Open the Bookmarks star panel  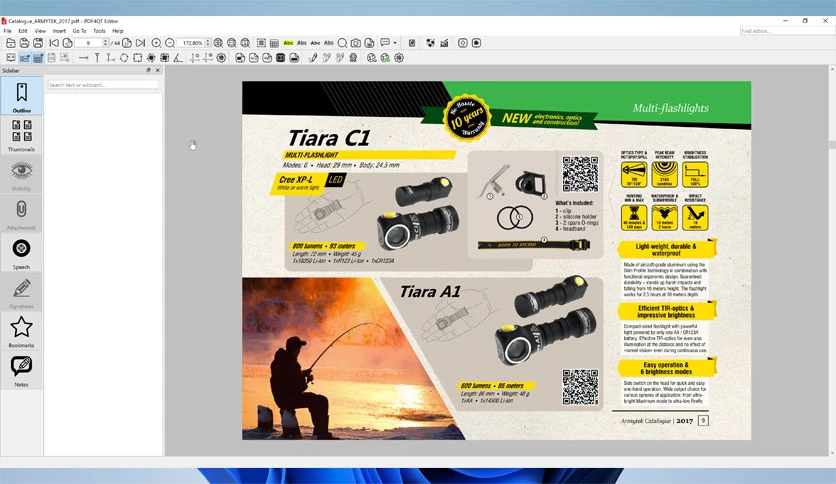21,332
